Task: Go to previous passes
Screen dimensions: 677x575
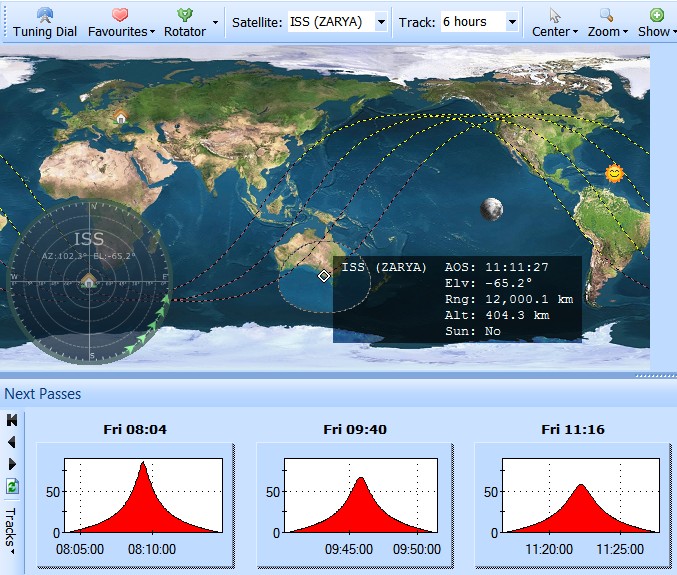Action: click(12, 442)
